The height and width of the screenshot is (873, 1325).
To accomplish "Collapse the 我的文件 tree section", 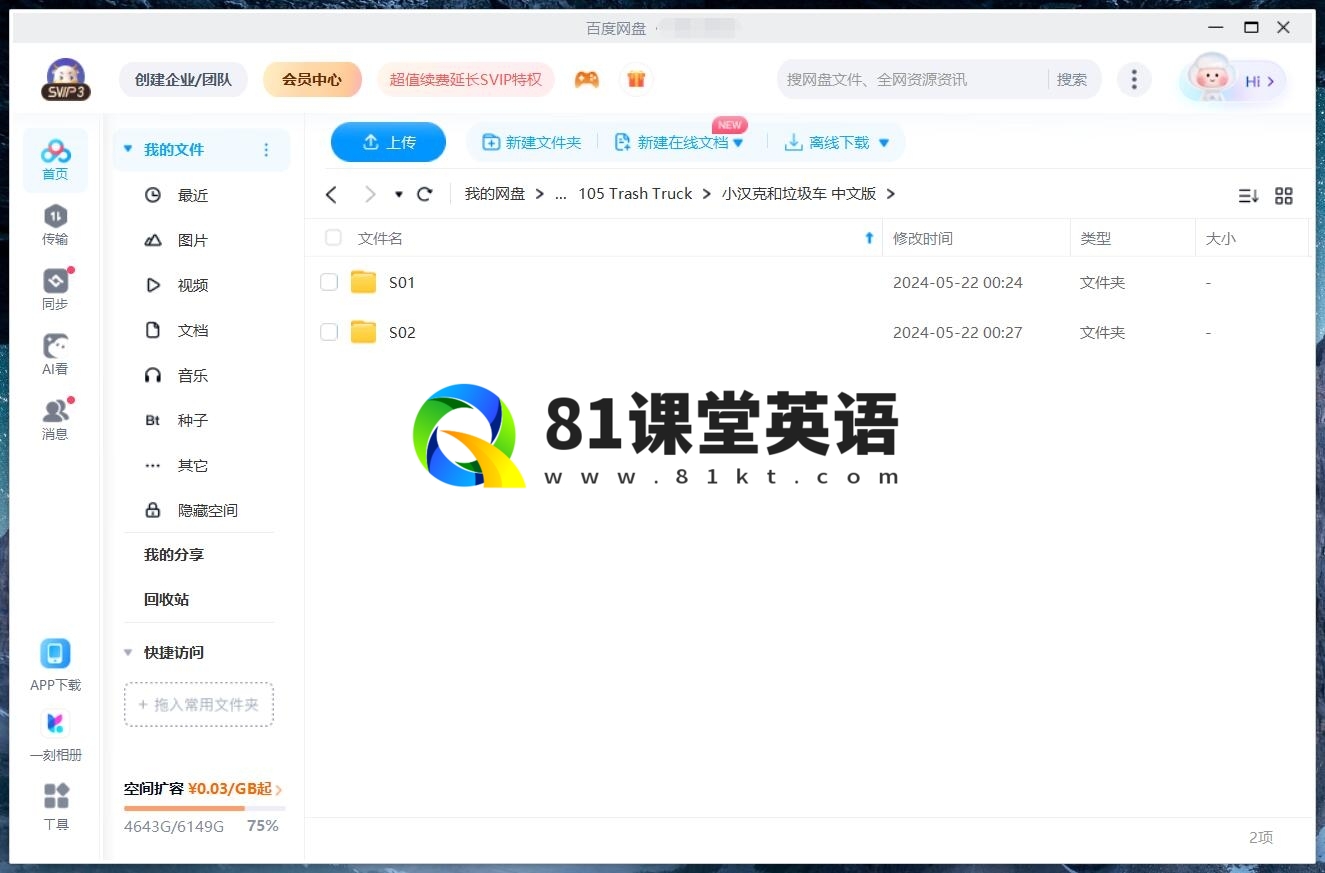I will [127, 149].
